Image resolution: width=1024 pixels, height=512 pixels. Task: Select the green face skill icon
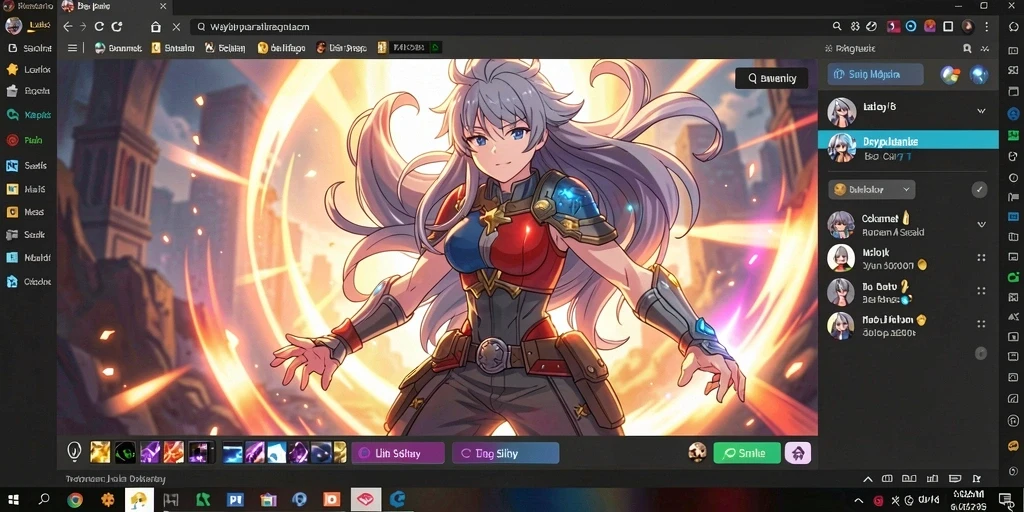coord(125,452)
